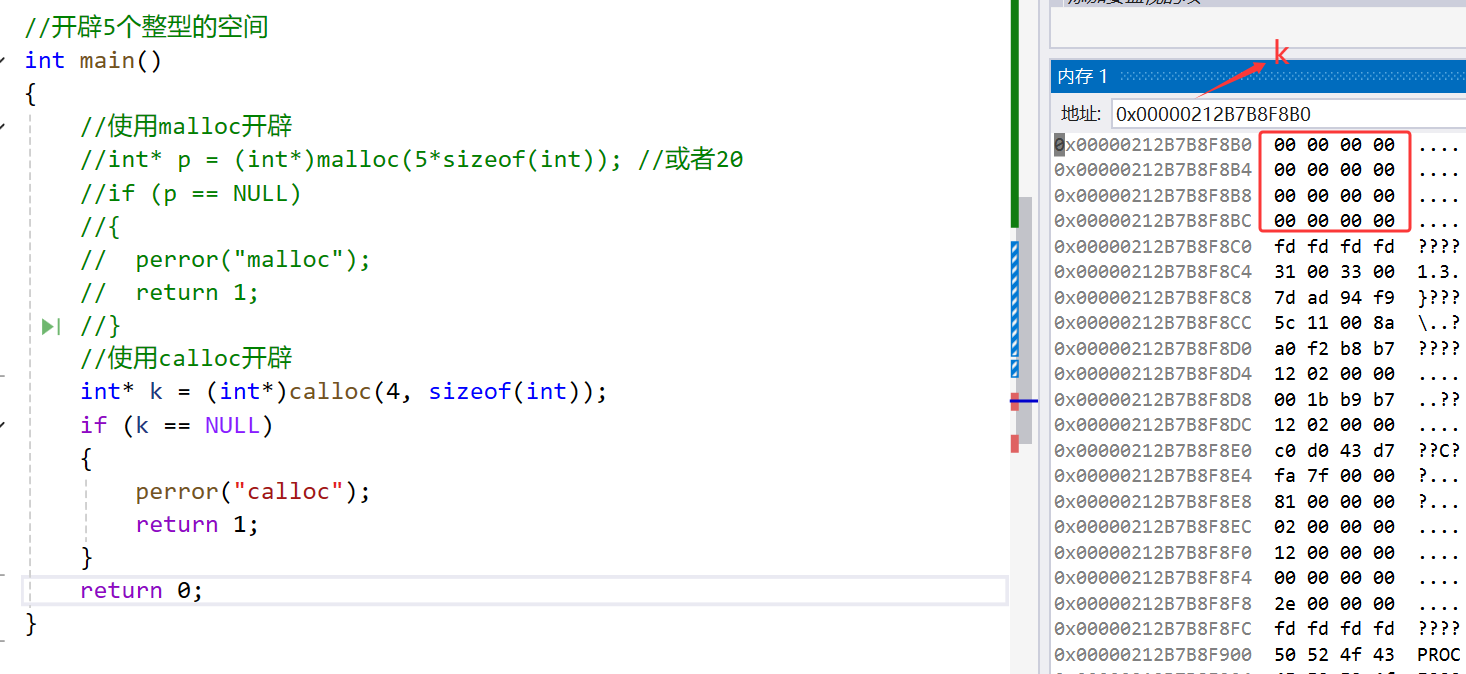Click memory row address 0x00000212B7B8F8F8
Viewport: 1466px width, 674px height.
[1153, 603]
